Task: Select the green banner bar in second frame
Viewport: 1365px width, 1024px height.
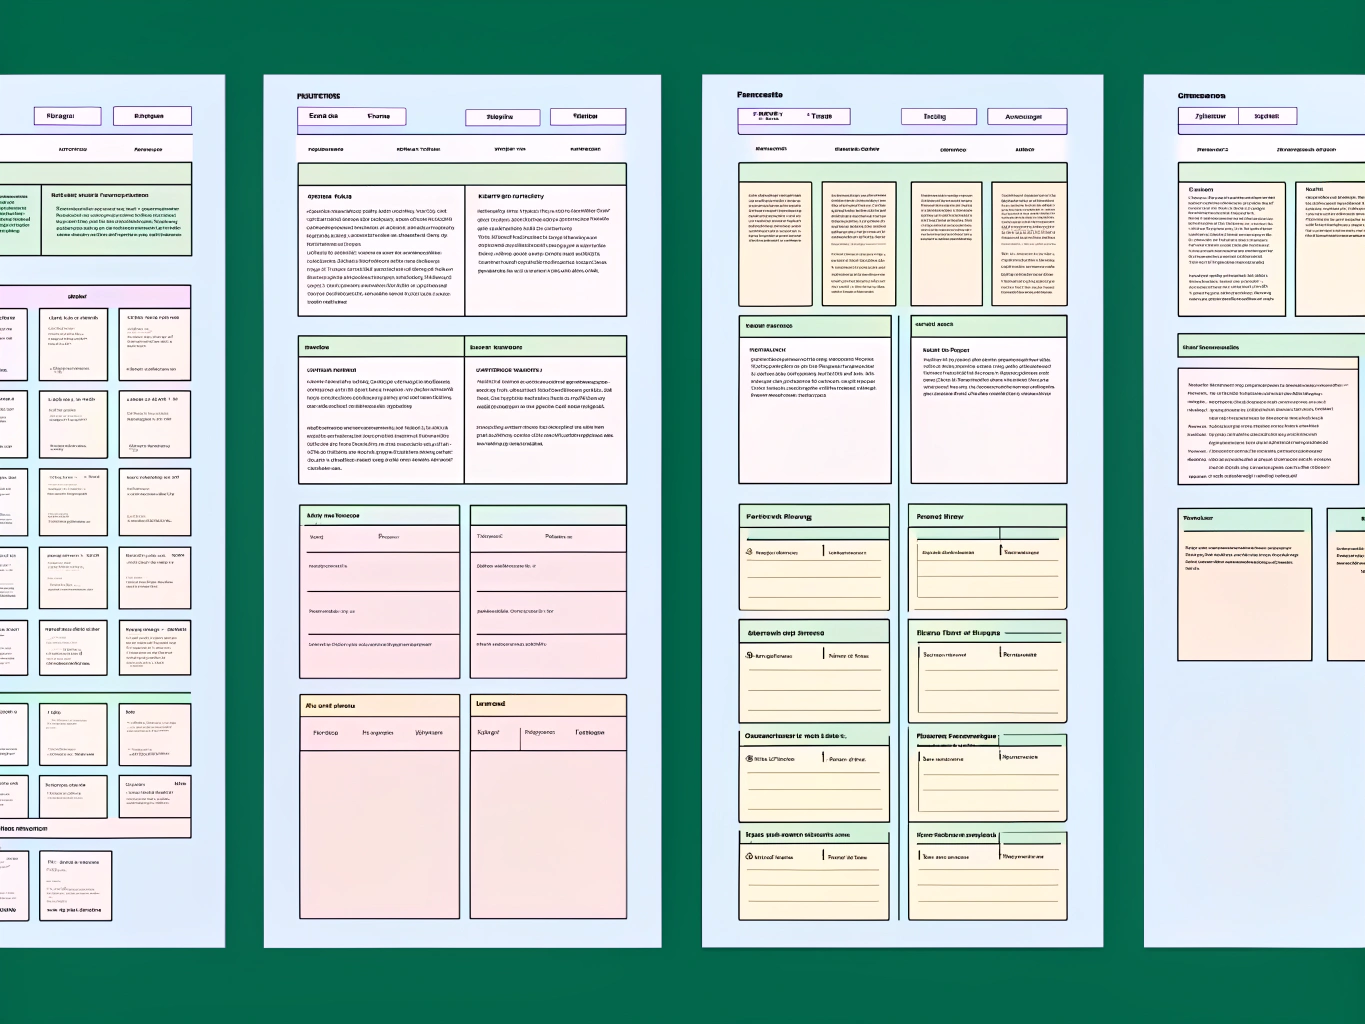Action: 462,174
